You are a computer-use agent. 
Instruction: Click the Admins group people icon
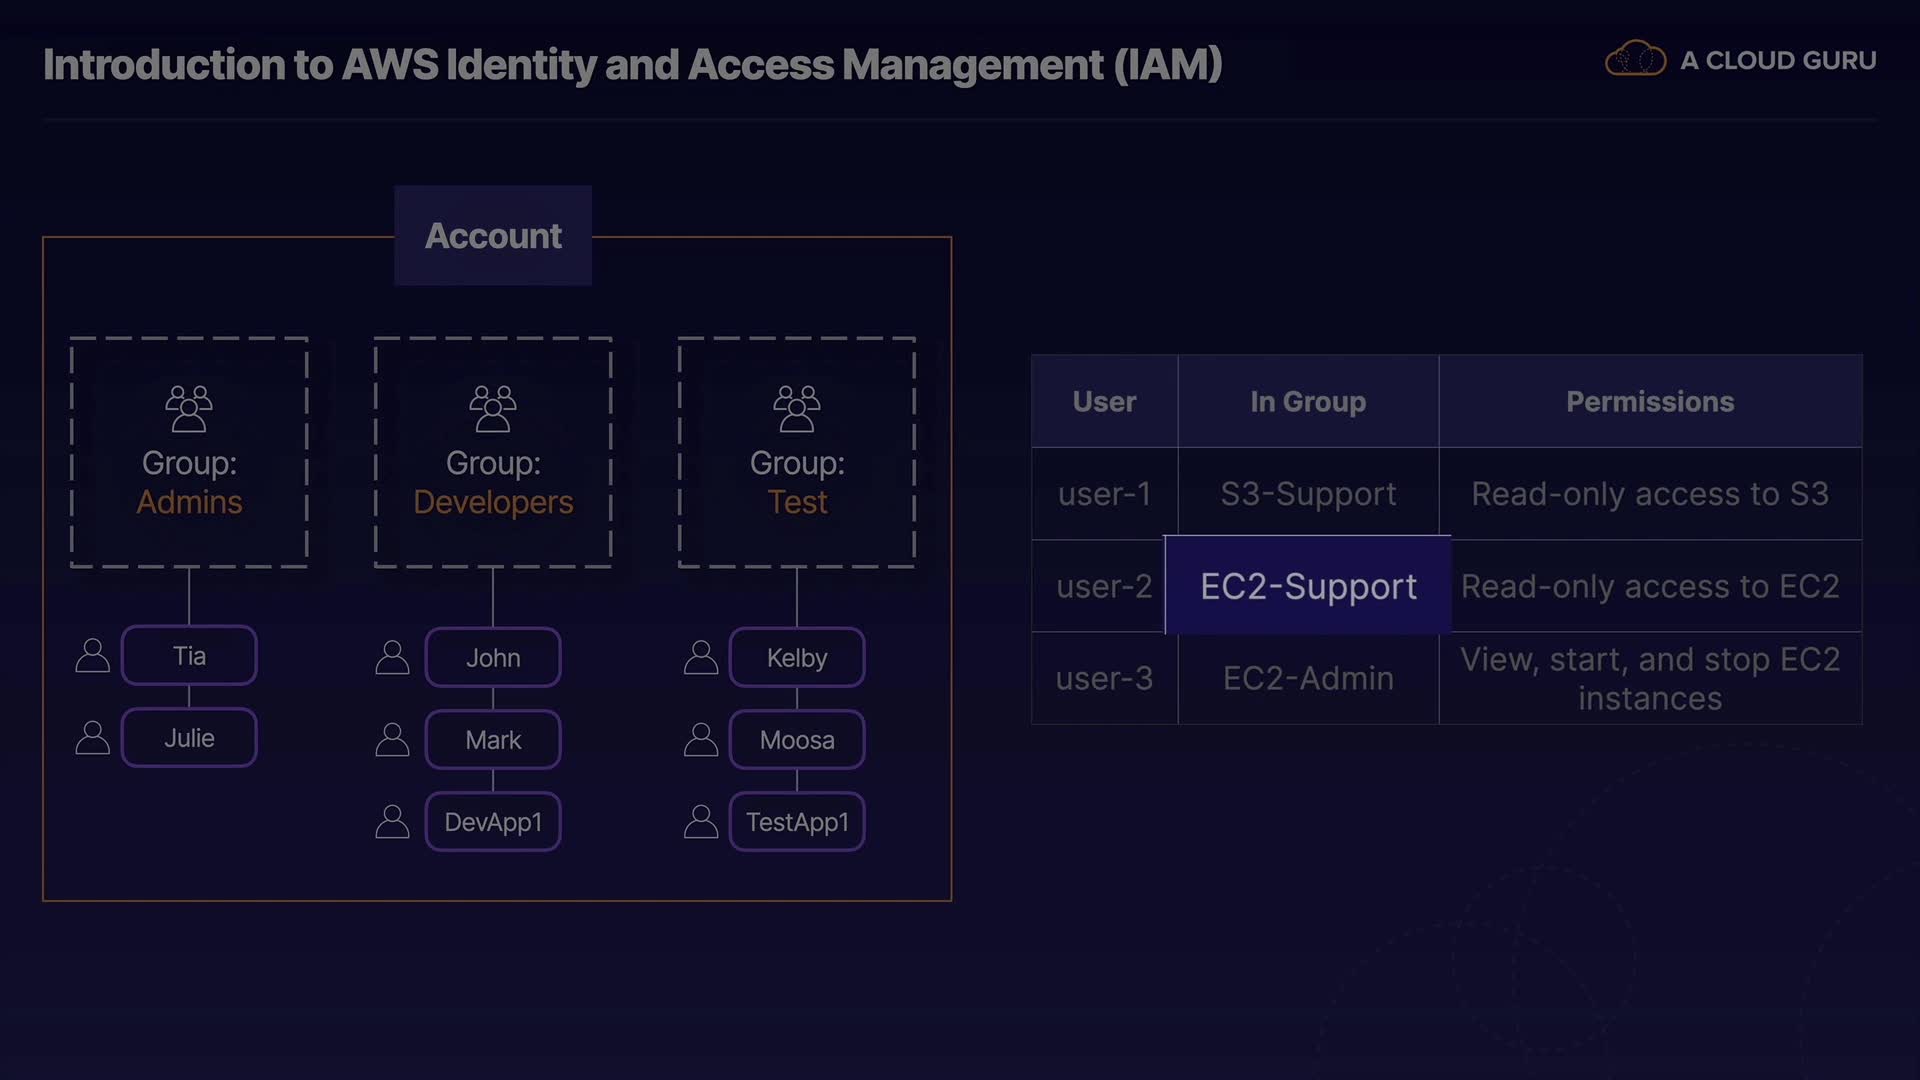tap(189, 408)
